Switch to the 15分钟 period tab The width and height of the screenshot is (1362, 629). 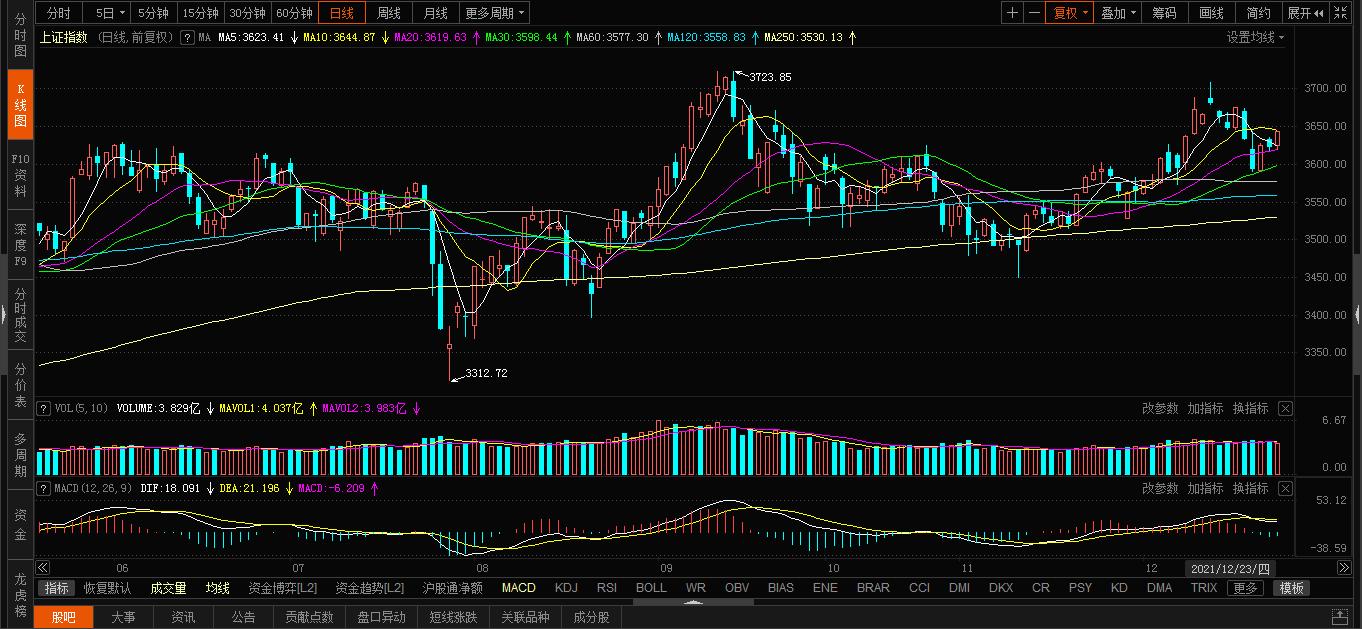pos(200,13)
